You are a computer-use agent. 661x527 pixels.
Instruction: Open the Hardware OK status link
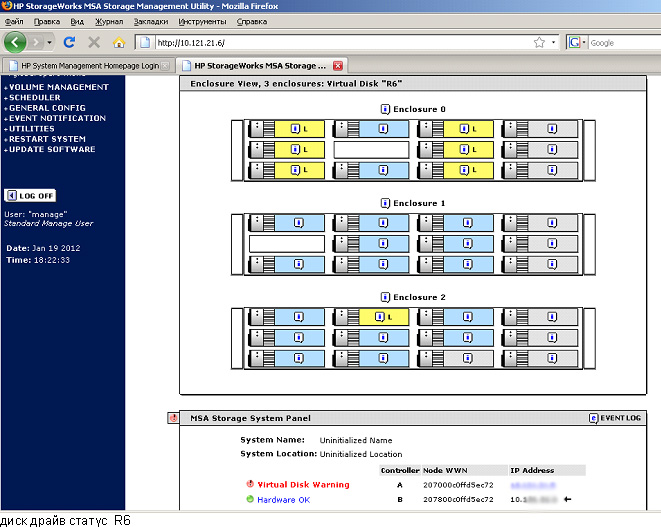pyautogui.click(x=284, y=499)
